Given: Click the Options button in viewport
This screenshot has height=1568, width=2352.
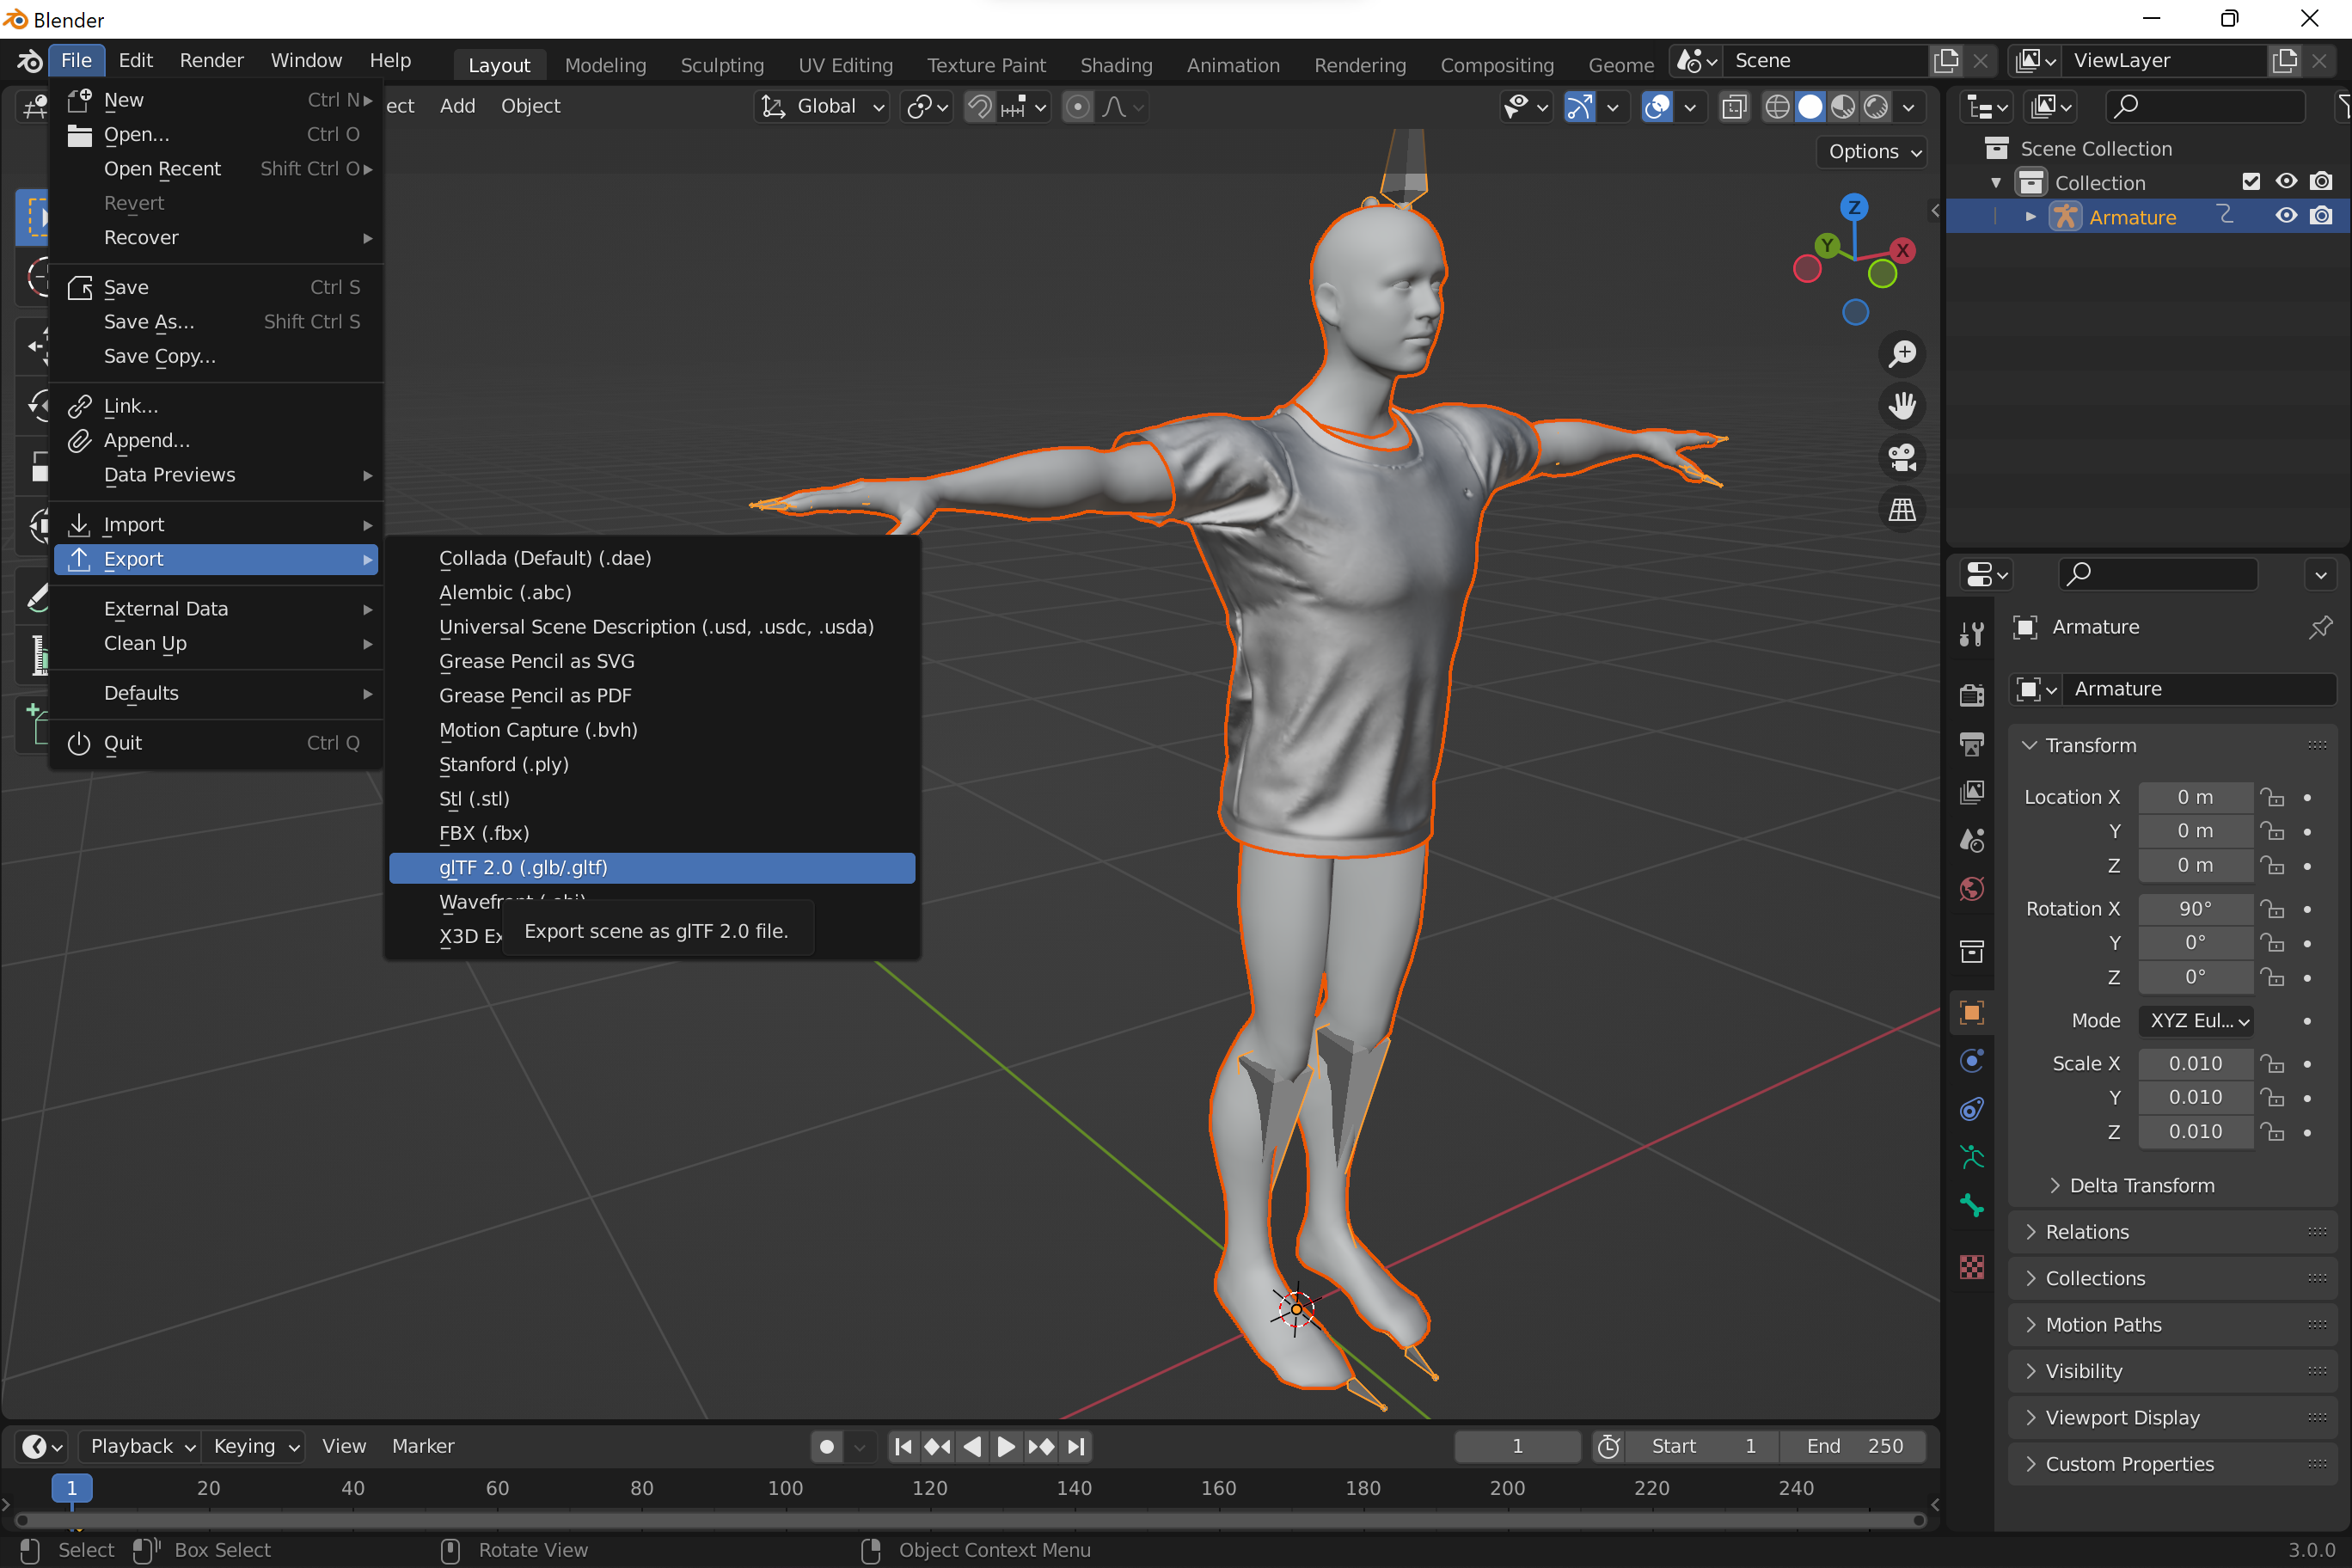Looking at the screenshot, I should click(1872, 151).
